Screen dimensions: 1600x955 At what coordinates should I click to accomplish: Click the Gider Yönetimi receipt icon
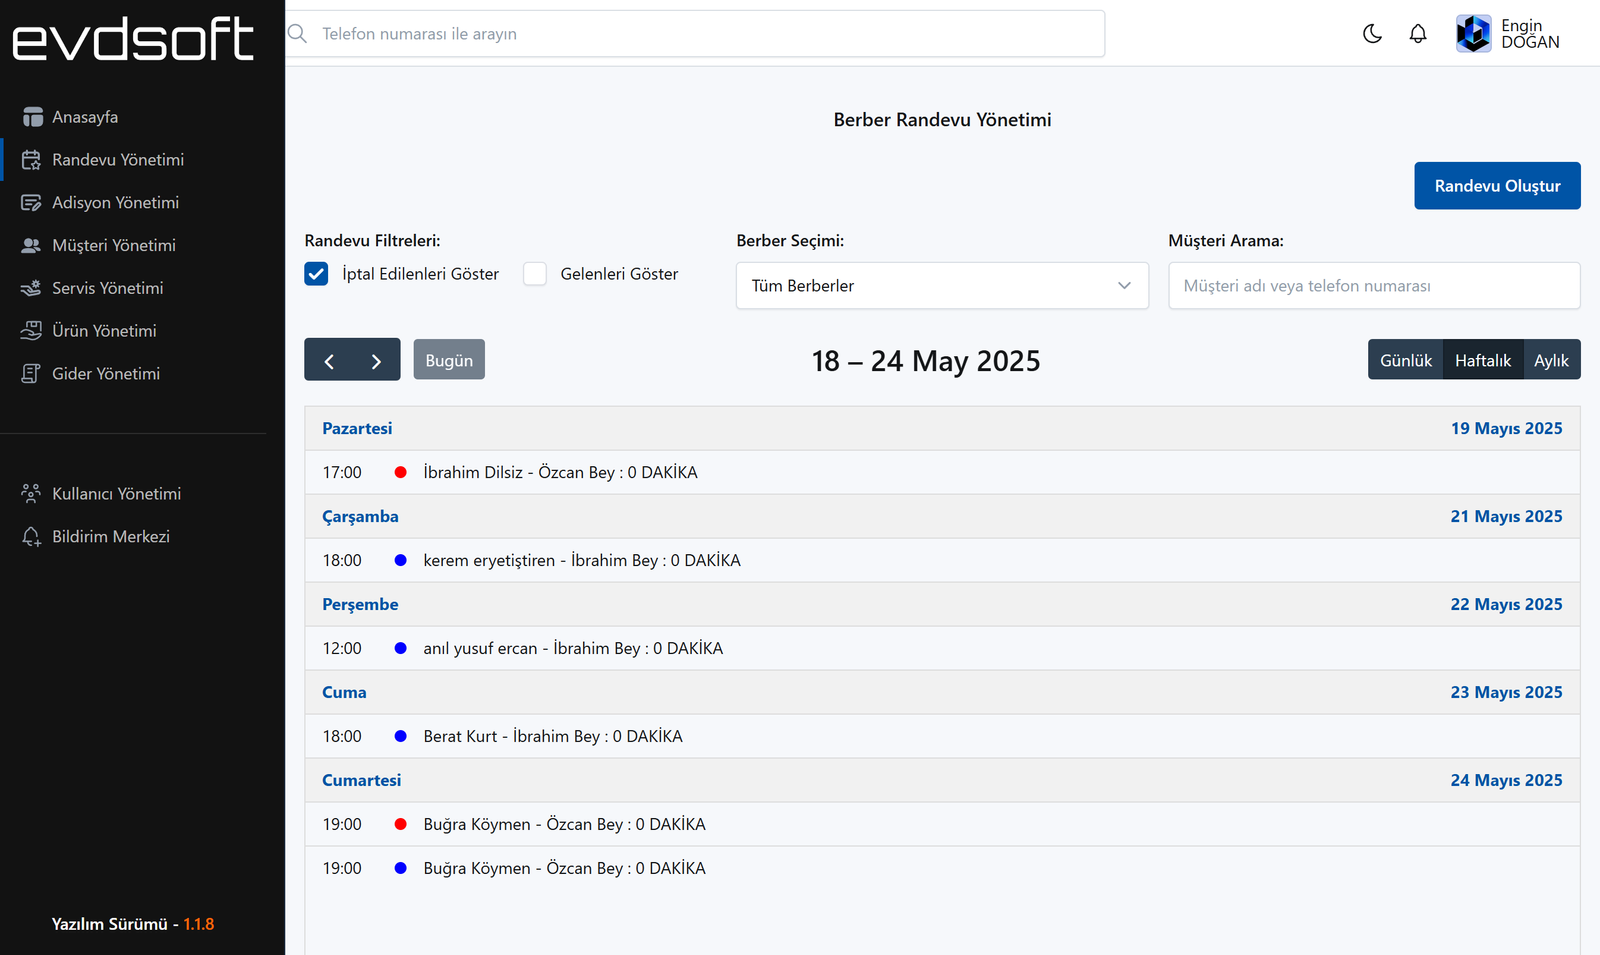tap(32, 374)
